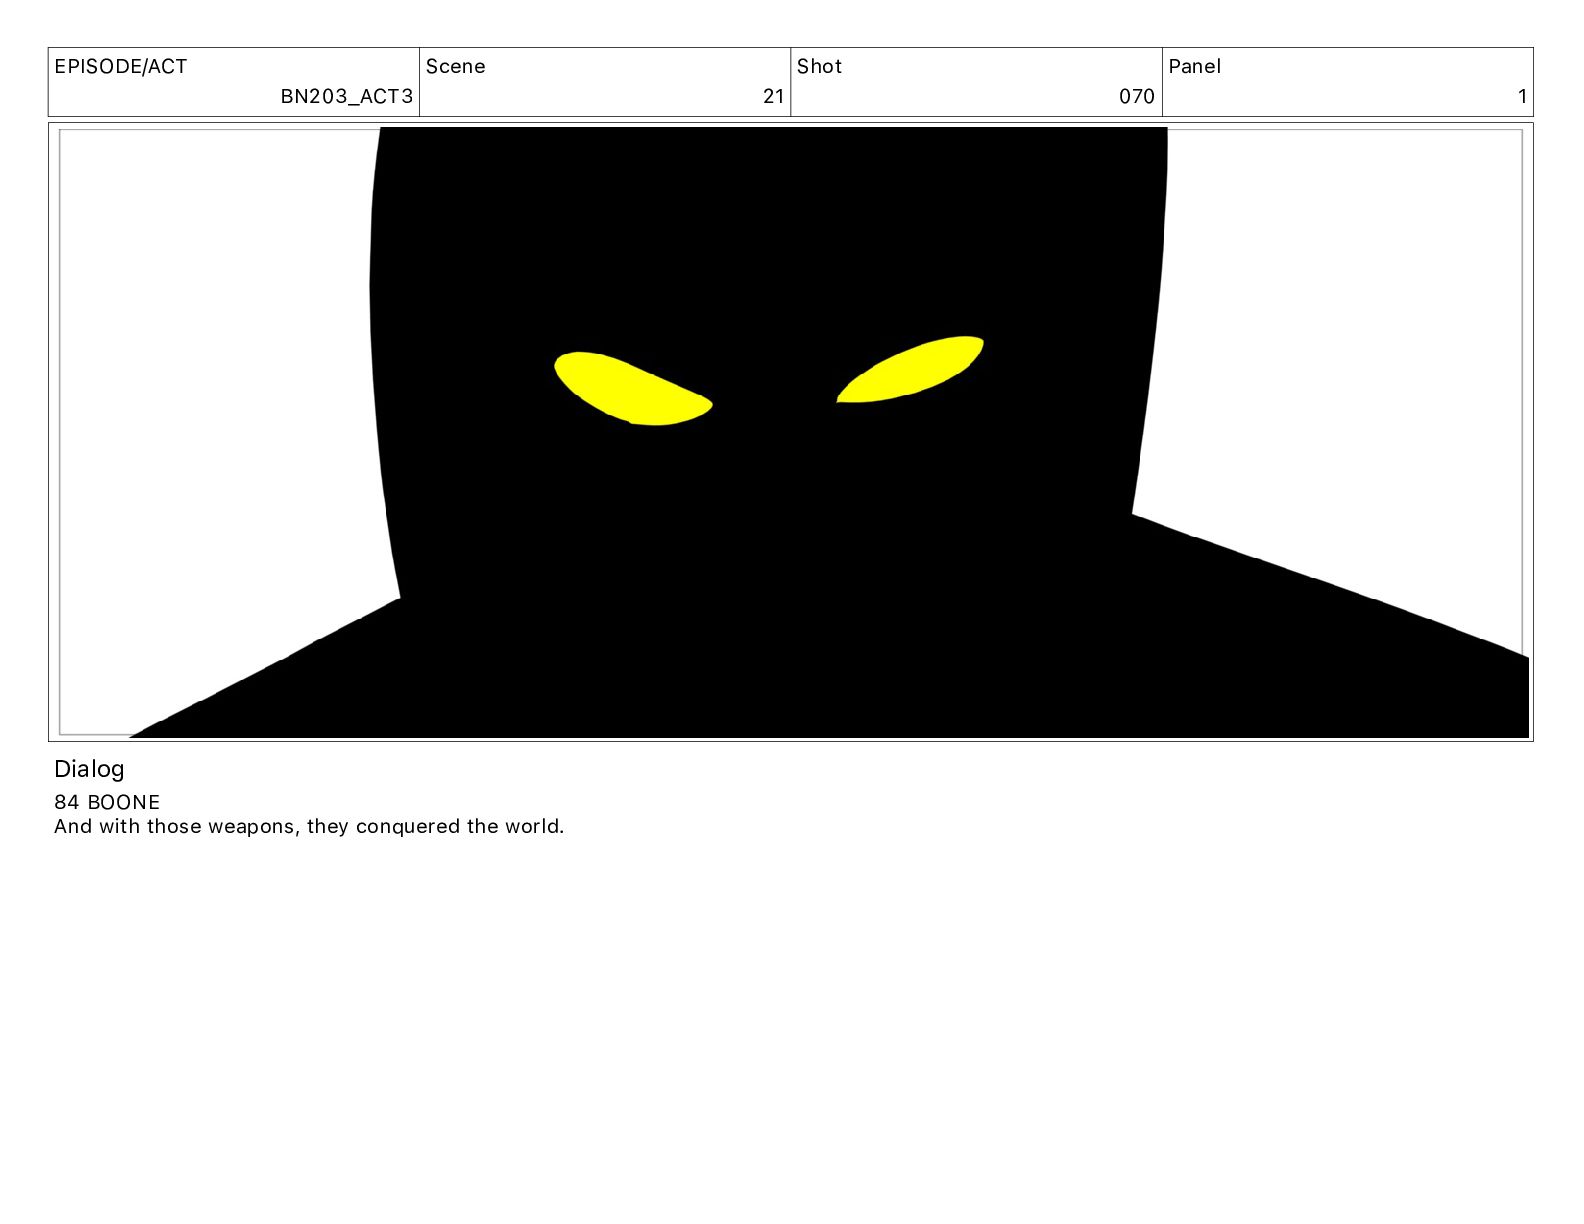Click the right yellow eye in storyboard
1584x1224 pixels.
(910, 369)
